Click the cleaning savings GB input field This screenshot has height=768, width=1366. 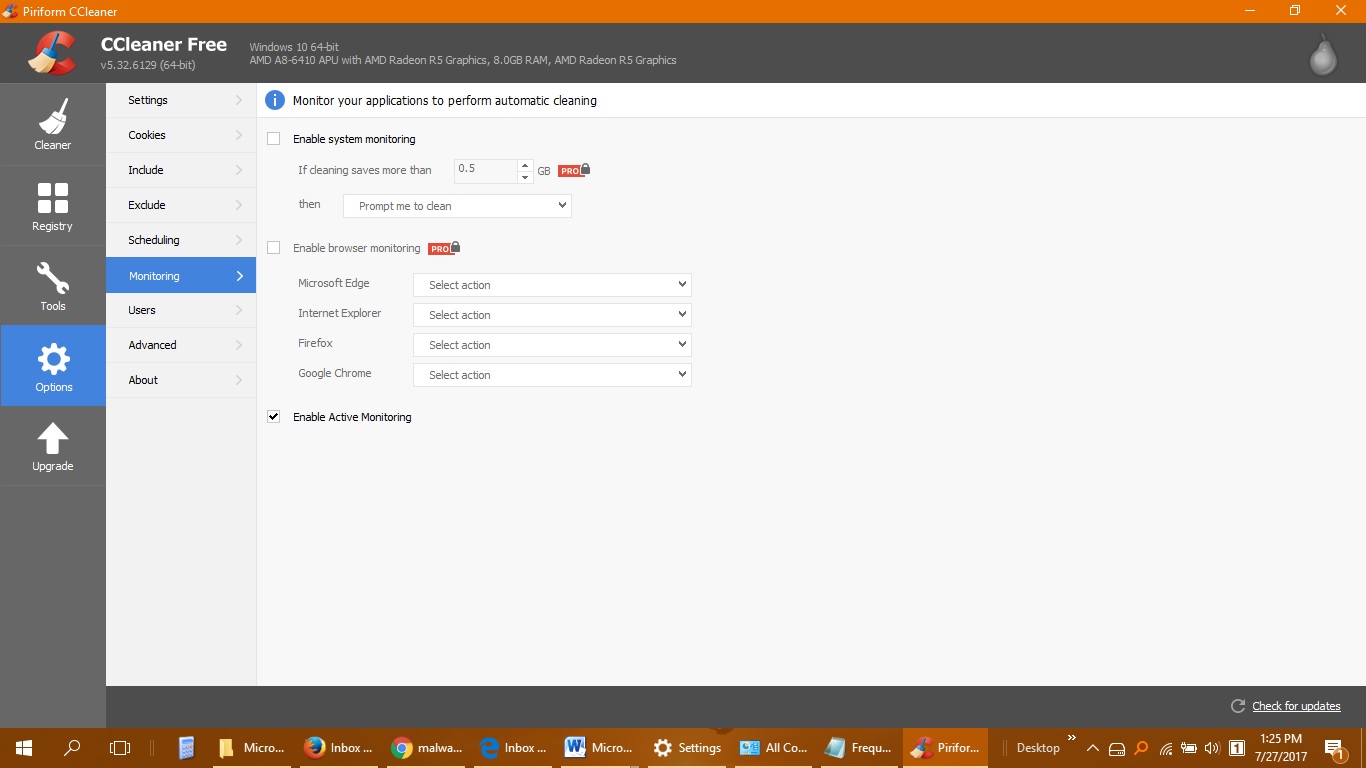tap(485, 170)
